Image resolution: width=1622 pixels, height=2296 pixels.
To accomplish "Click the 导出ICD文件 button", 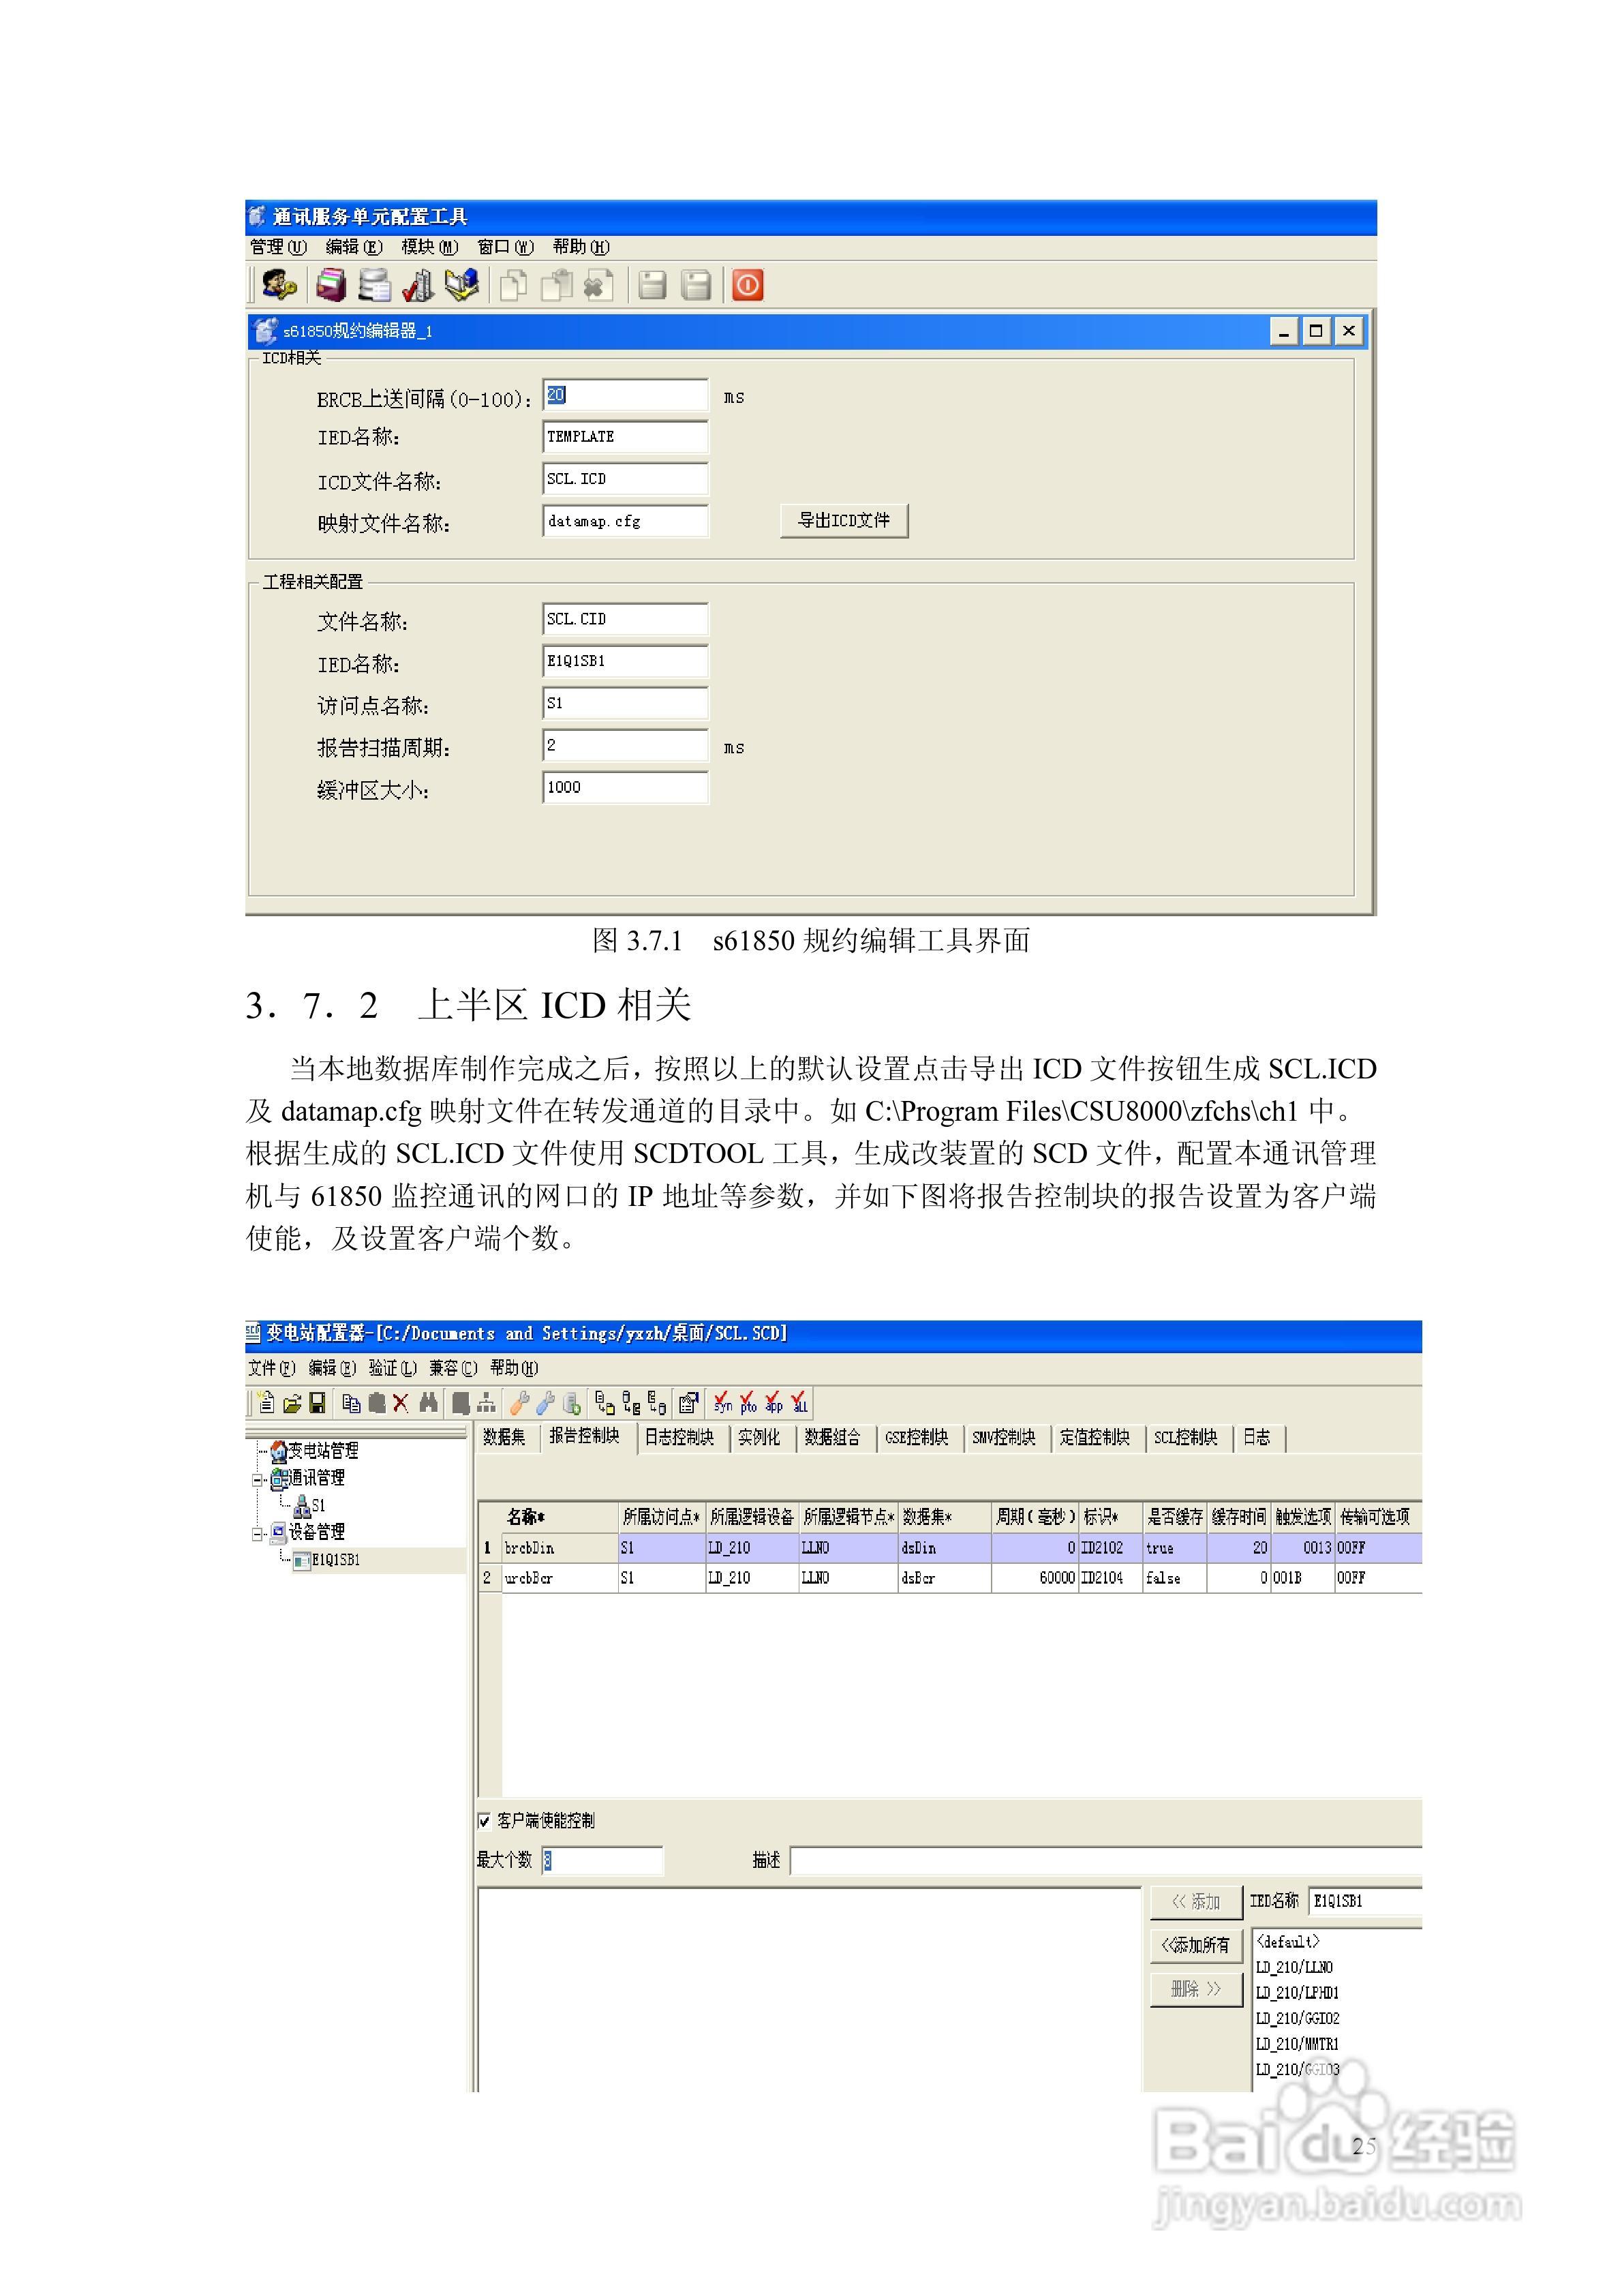I will pos(845,521).
